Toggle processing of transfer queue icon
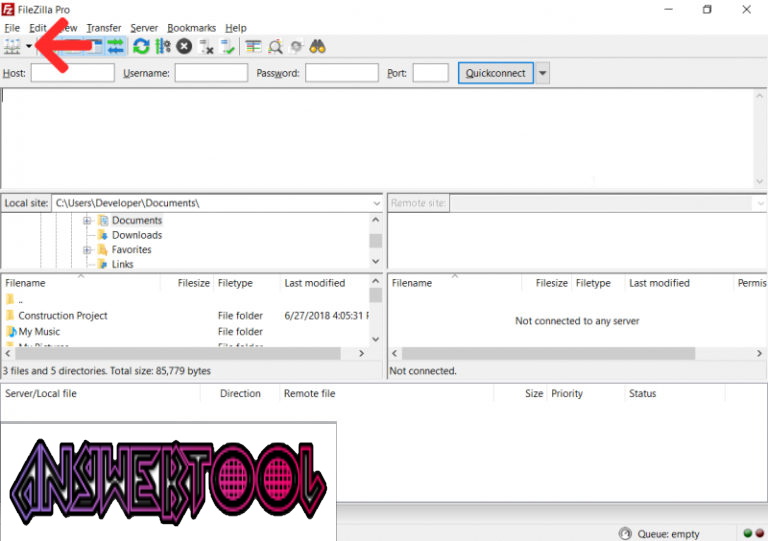Image resolution: width=768 pixels, height=541 pixels. click(x=163, y=47)
